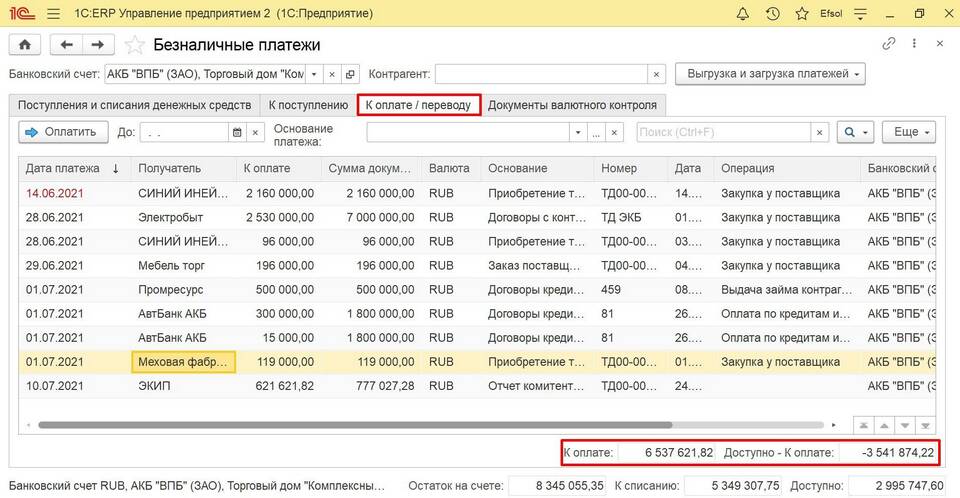Expand the Банковский счет dropdown
This screenshot has width=960, height=498.
click(x=313, y=74)
